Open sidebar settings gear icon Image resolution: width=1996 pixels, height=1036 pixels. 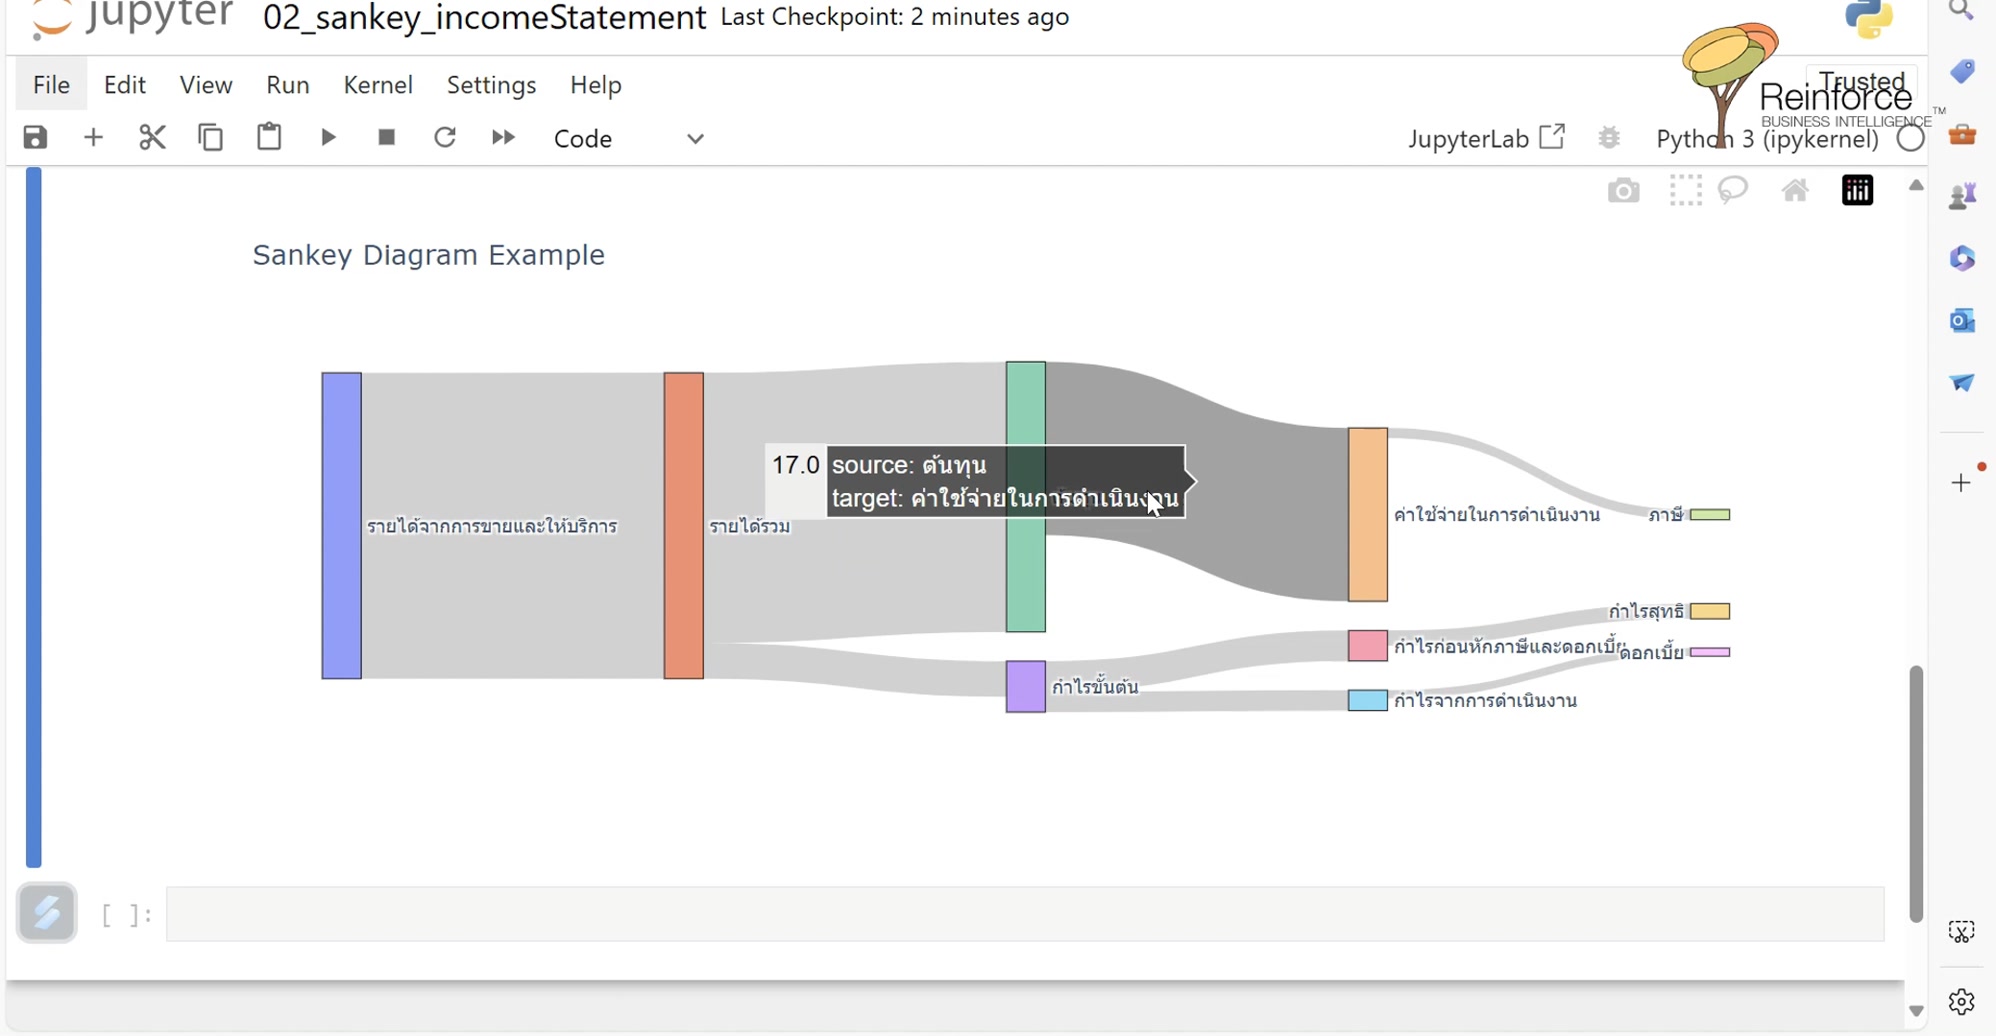[x=1962, y=1001]
